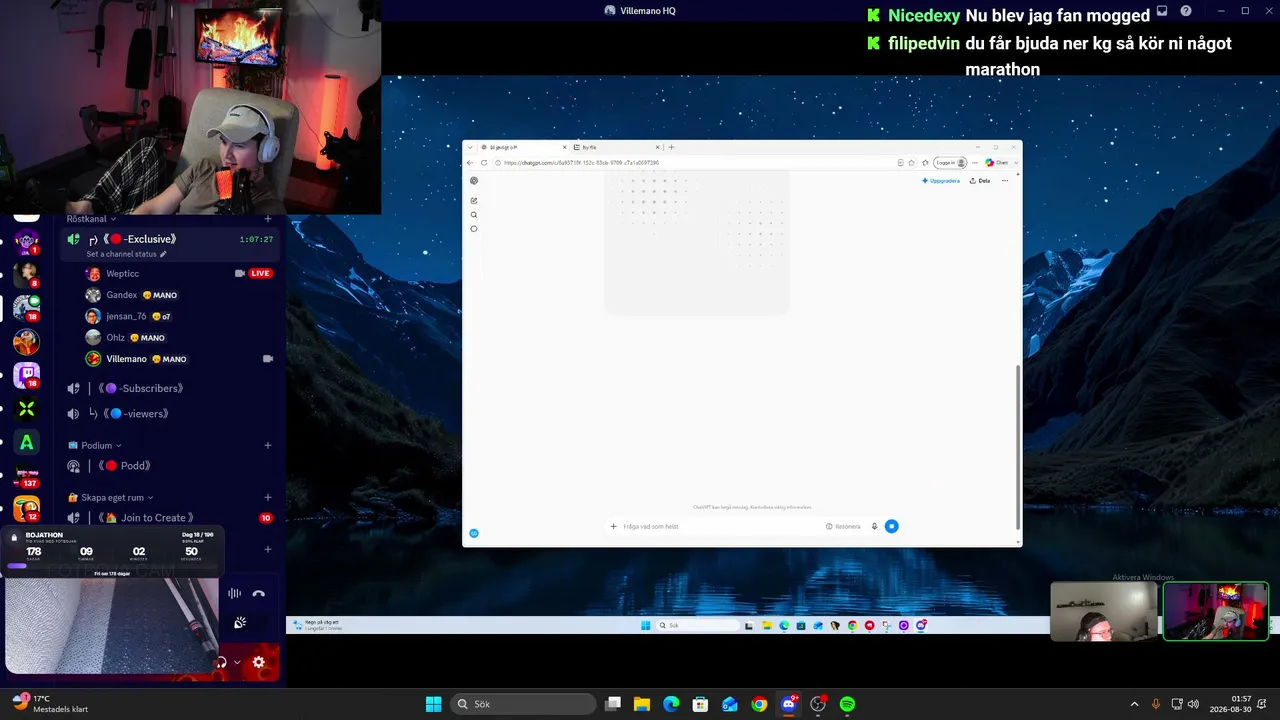Start a new chat in ChatGPT sidebar
Image resolution: width=1280 pixels, height=720 pixels.
tap(474, 201)
